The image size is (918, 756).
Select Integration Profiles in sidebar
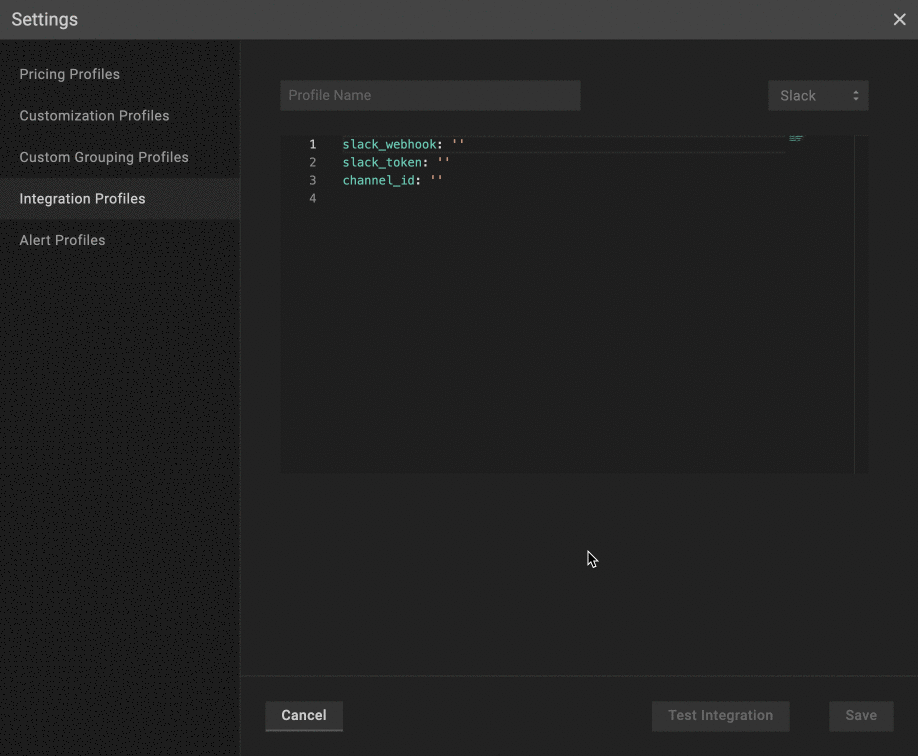(x=82, y=199)
